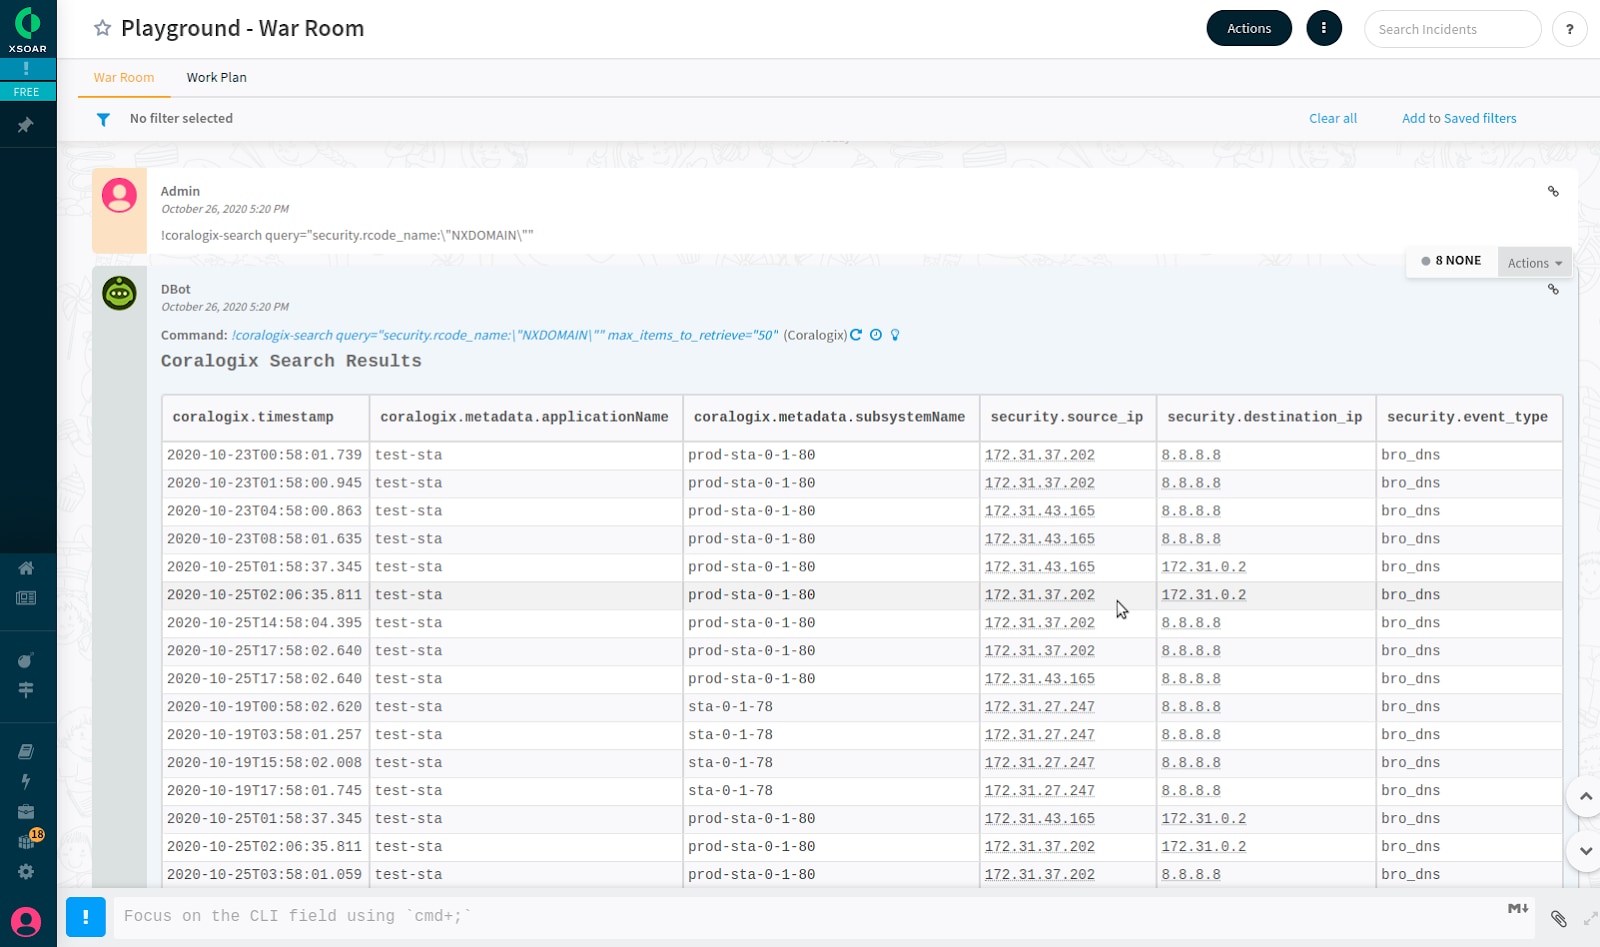This screenshot has height=947, width=1600.
Task: Expand the CLI input with the arrows icon
Action: pos(1590,918)
